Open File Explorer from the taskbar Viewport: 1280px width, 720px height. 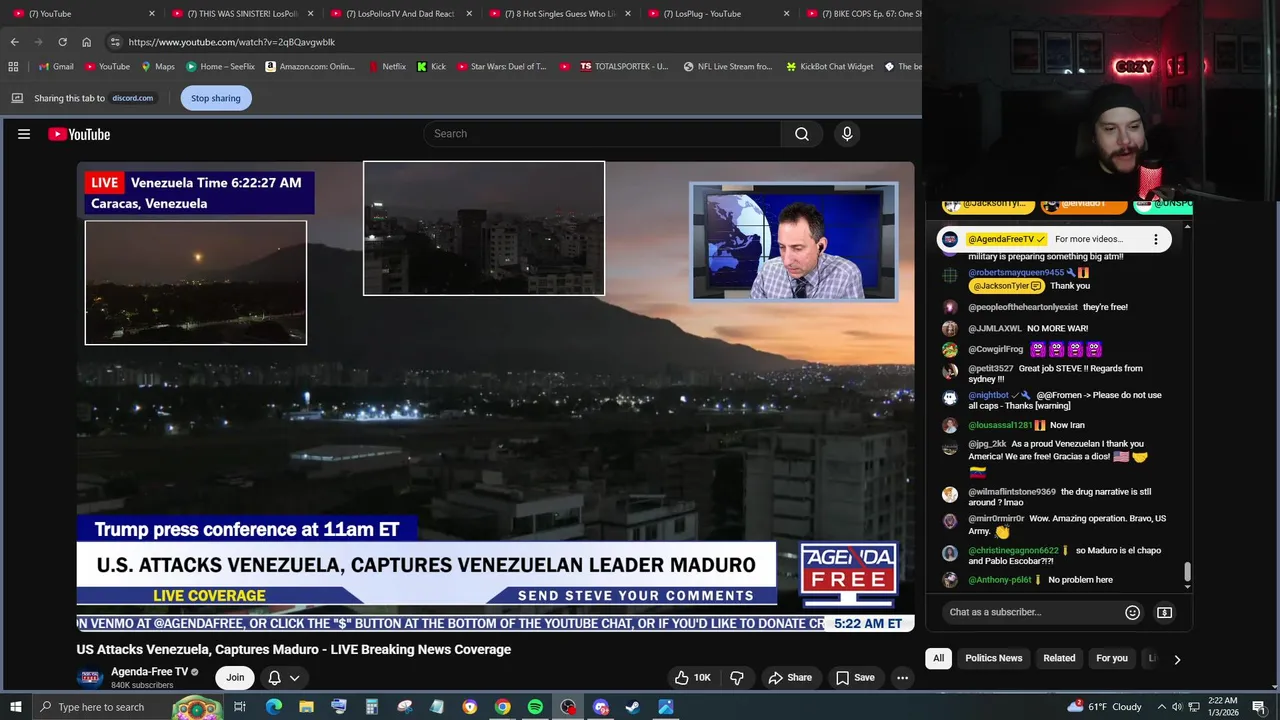click(306, 707)
